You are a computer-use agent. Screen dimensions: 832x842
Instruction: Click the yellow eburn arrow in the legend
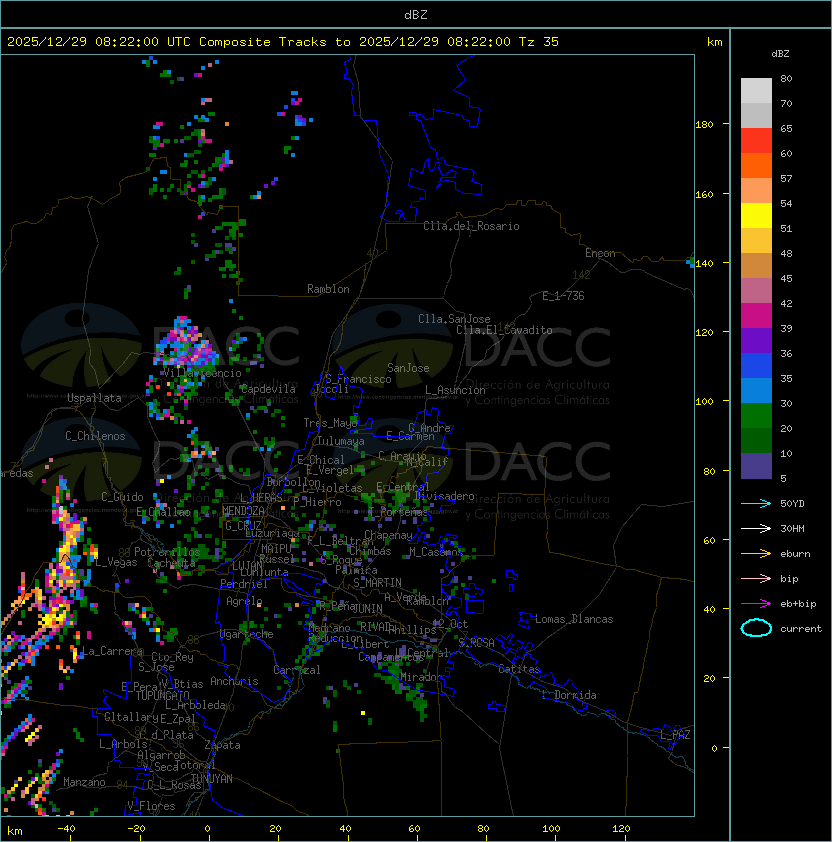point(756,554)
